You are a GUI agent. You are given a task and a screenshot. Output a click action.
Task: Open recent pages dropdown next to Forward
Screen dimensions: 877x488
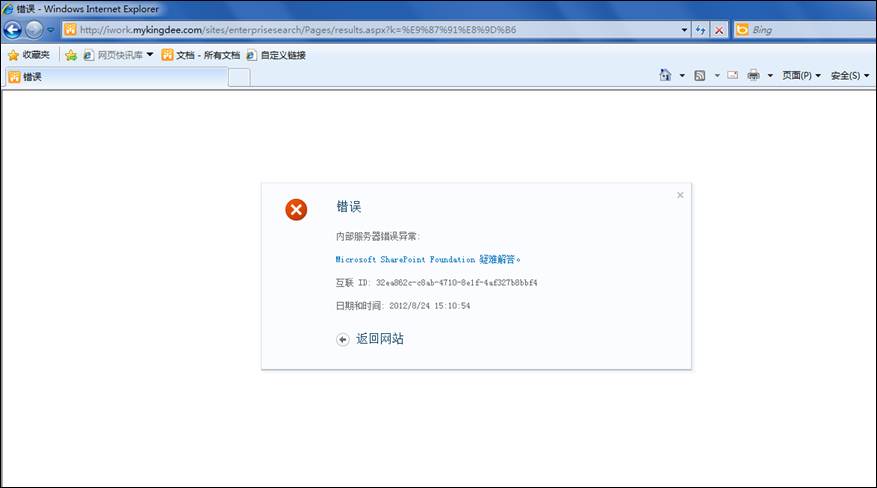[50, 30]
